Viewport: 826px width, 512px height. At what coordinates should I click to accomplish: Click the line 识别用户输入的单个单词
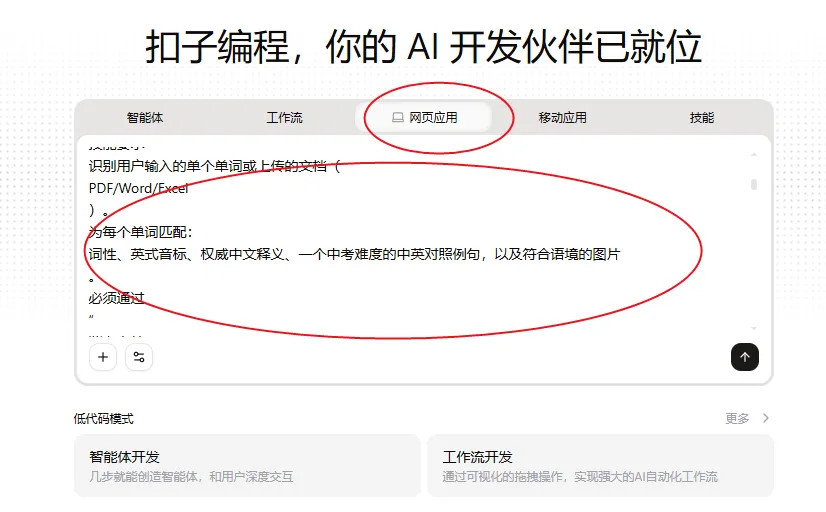coord(215,166)
